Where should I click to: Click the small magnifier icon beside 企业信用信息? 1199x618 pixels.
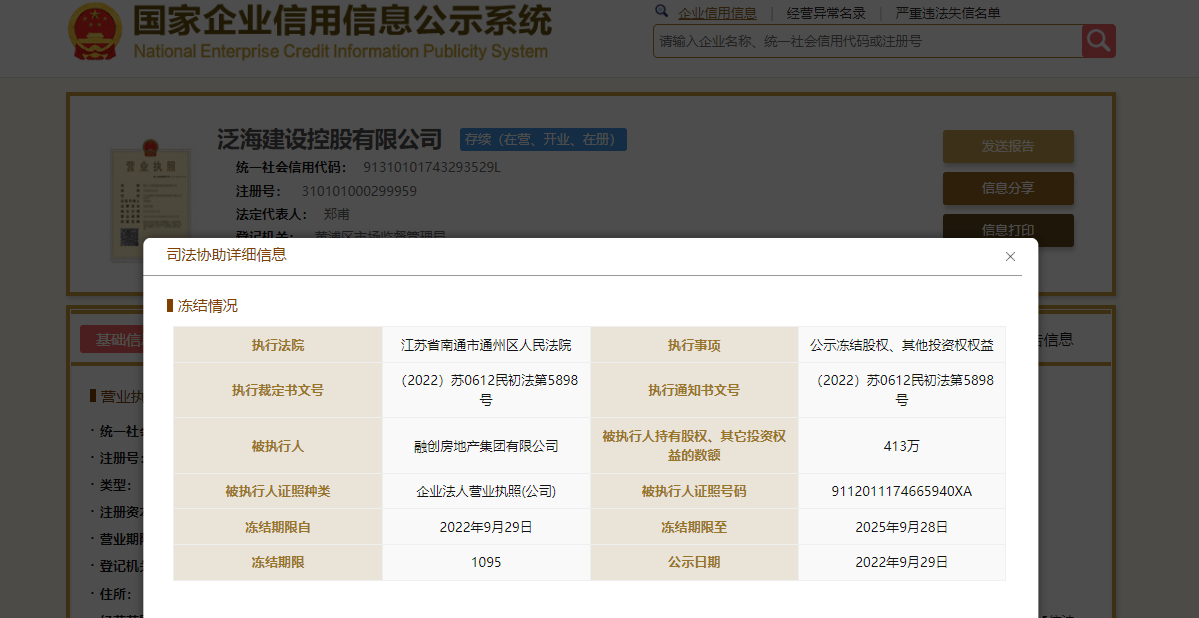661,11
